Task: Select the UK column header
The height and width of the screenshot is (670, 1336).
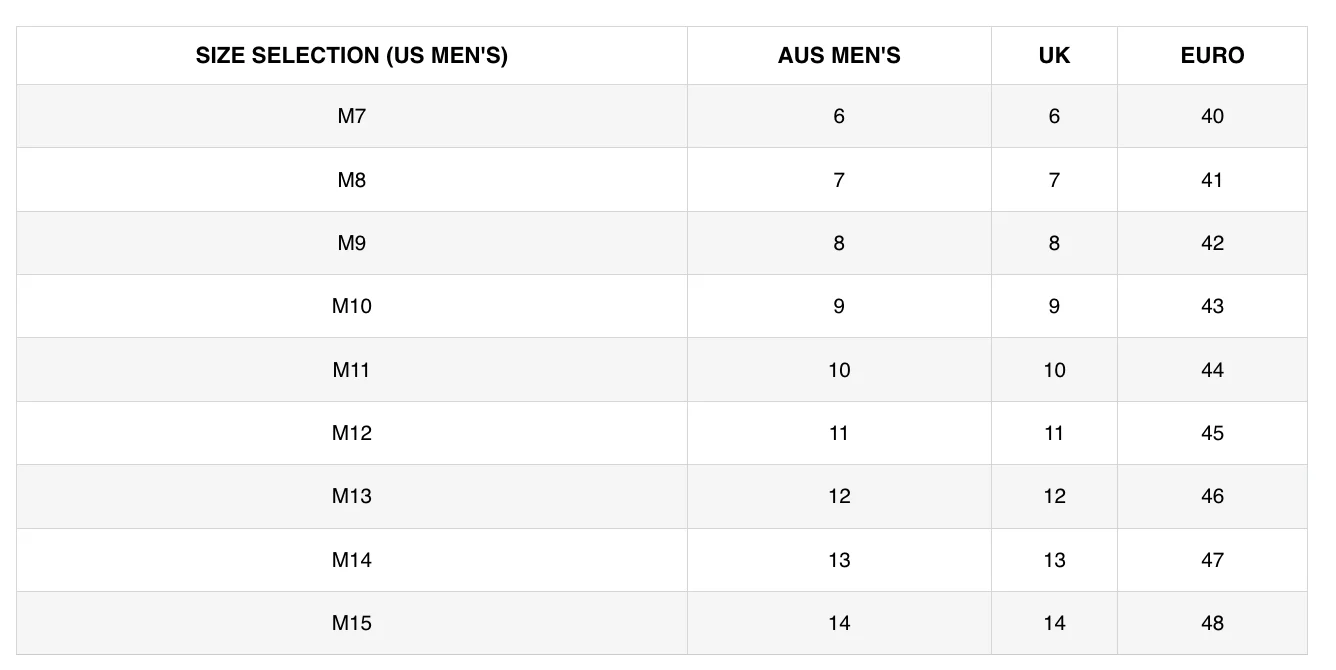Action: (1054, 56)
